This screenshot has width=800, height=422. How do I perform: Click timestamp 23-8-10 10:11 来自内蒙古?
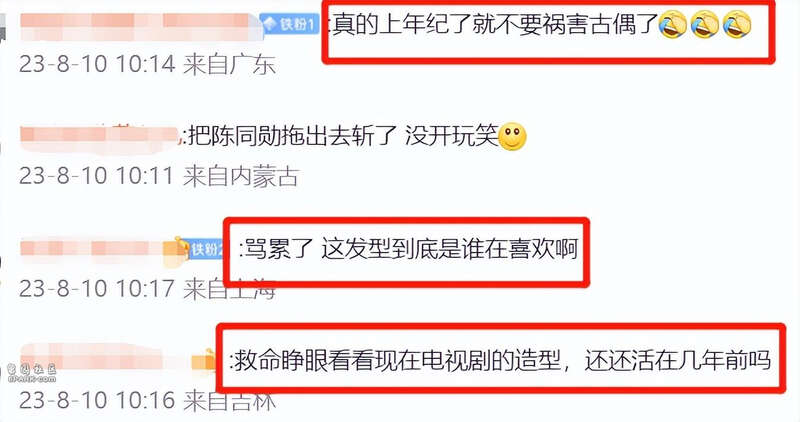point(159,176)
